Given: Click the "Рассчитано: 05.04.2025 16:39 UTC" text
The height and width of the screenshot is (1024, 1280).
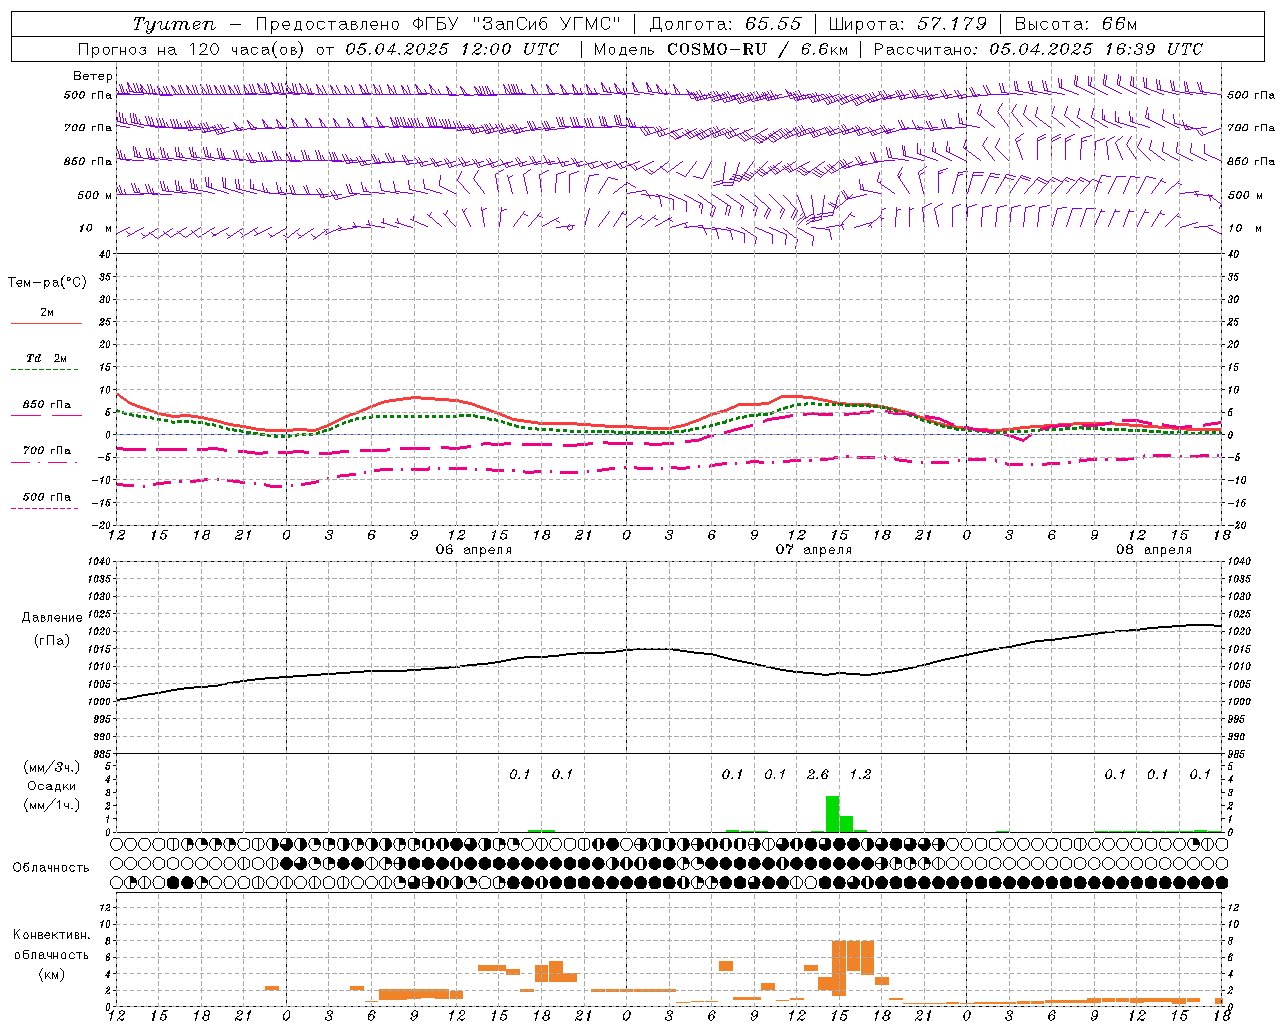Looking at the screenshot, I should (x=1038, y=49).
